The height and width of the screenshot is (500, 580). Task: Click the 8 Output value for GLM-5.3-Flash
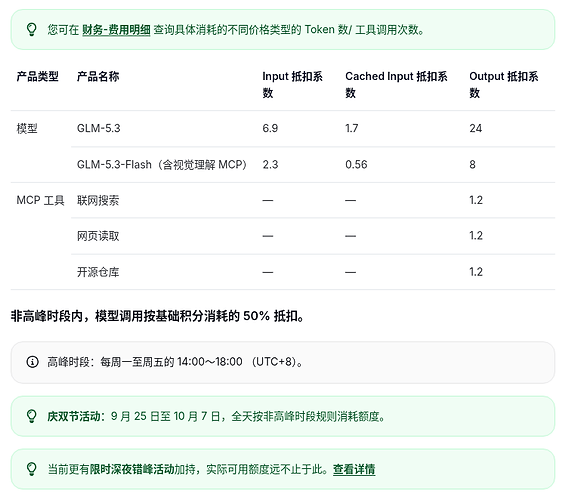(x=472, y=165)
